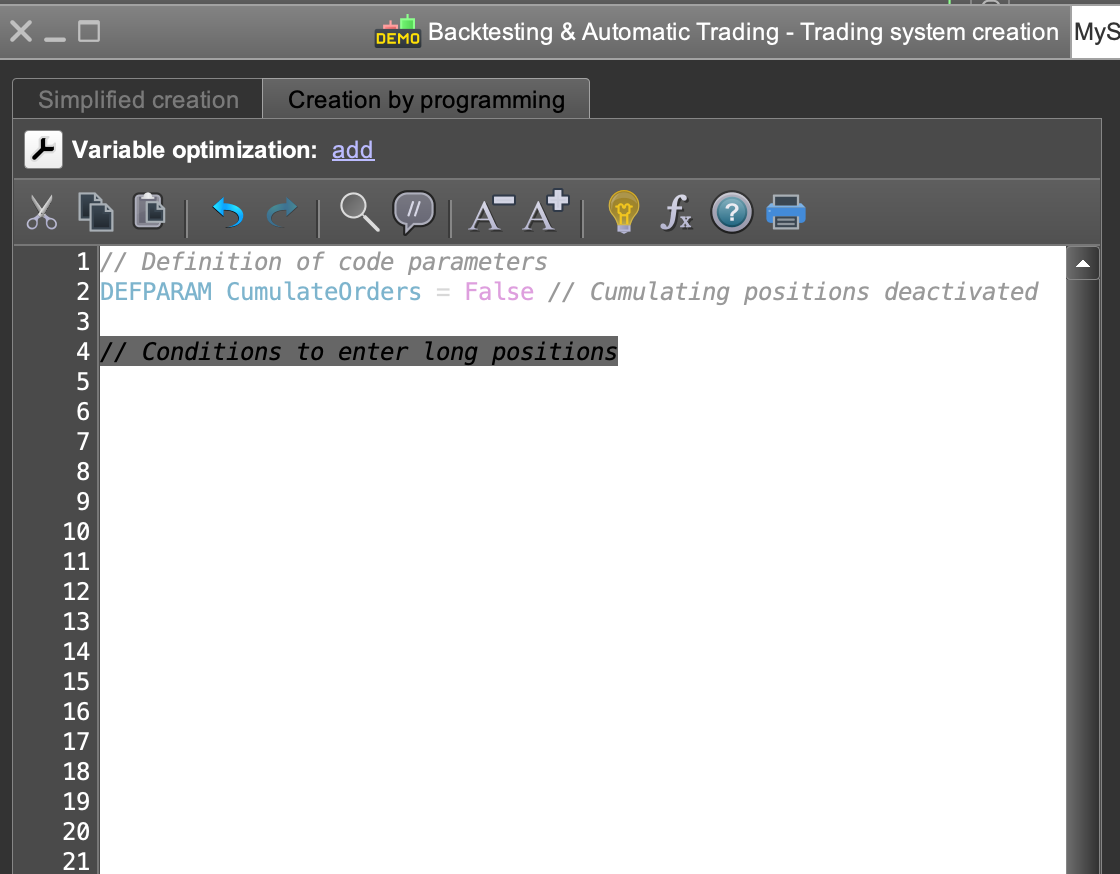Screen dimensions: 1120x874
Task: Select Creation by programming tab
Action: (x=426, y=100)
